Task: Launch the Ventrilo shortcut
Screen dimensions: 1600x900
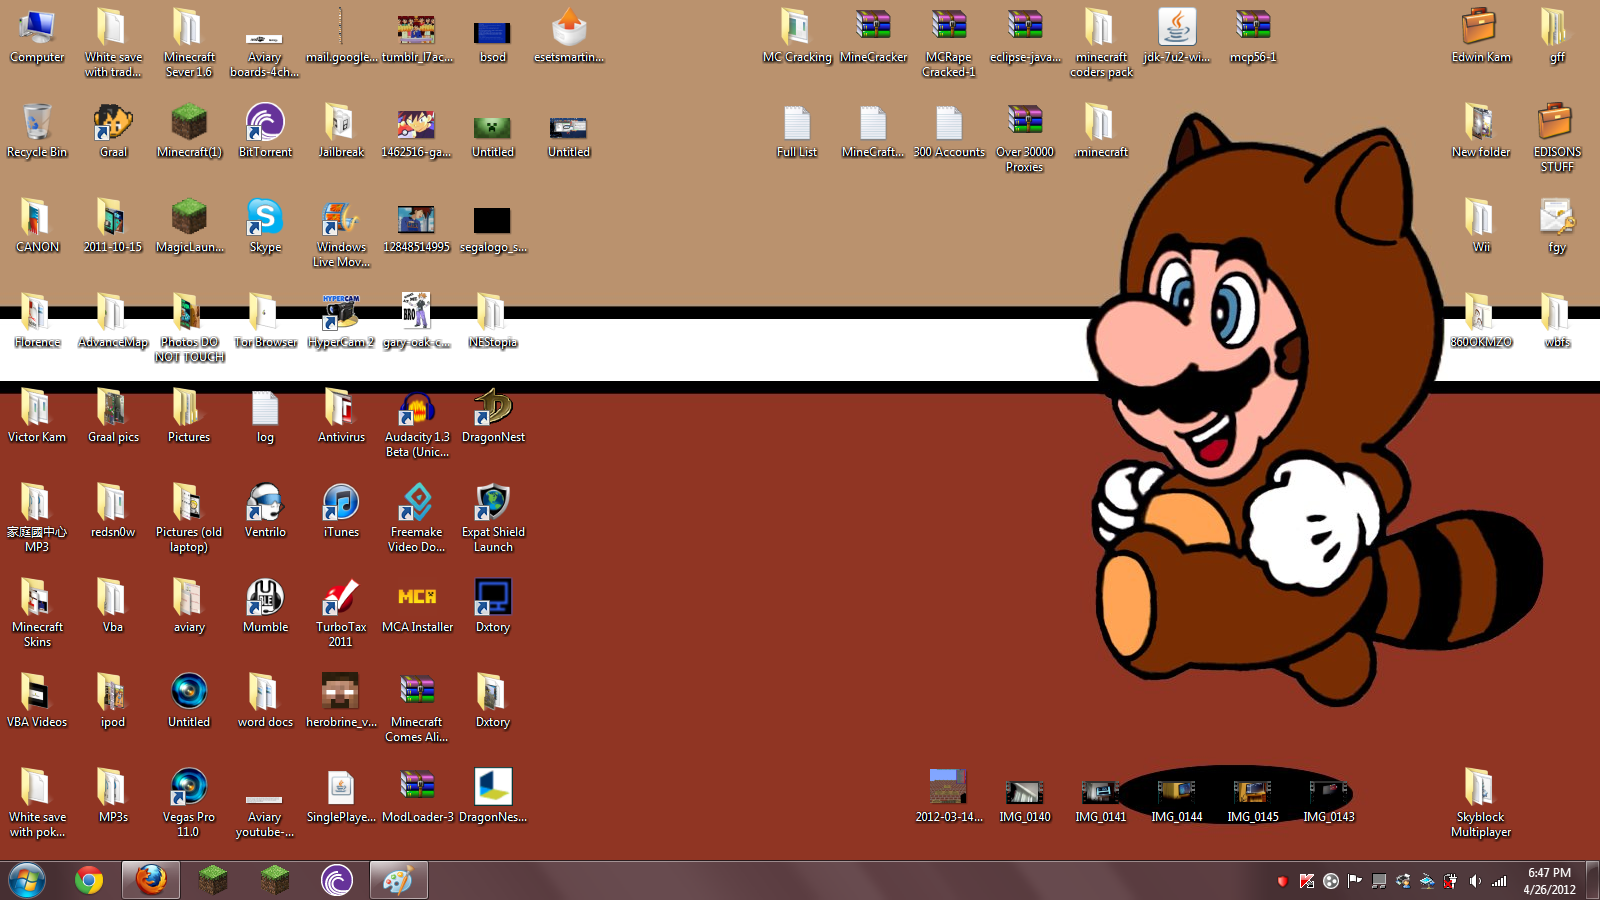Action: (265, 504)
